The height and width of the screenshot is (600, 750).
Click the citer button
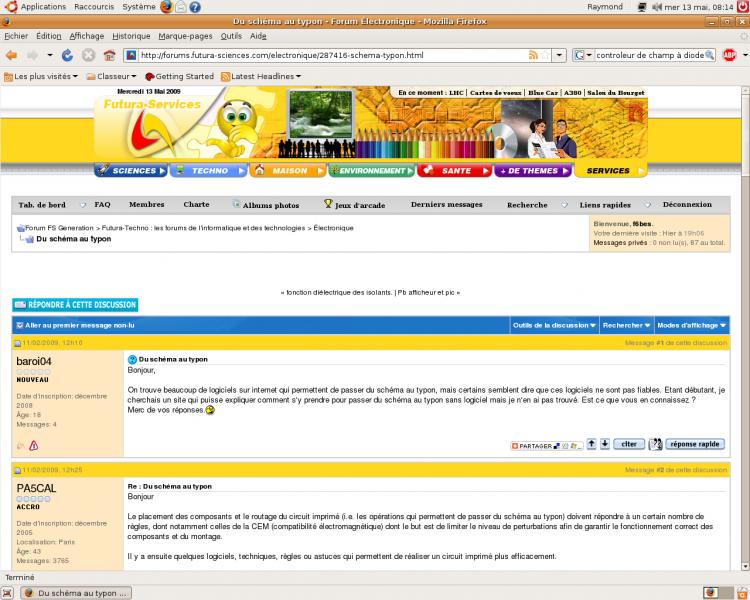point(629,444)
